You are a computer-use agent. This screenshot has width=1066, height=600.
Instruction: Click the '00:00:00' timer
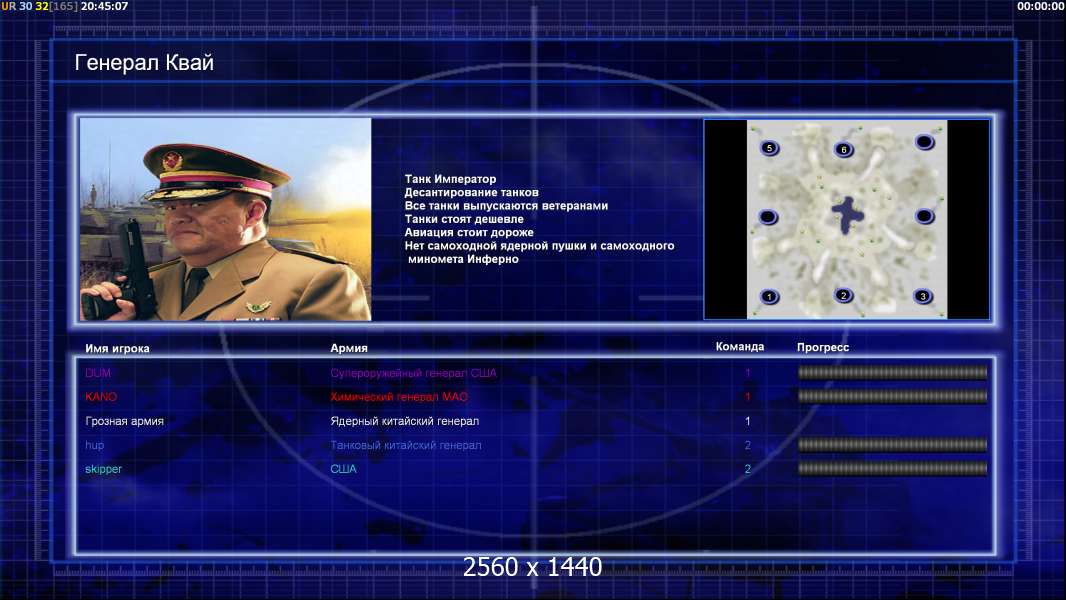tap(1040, 6)
